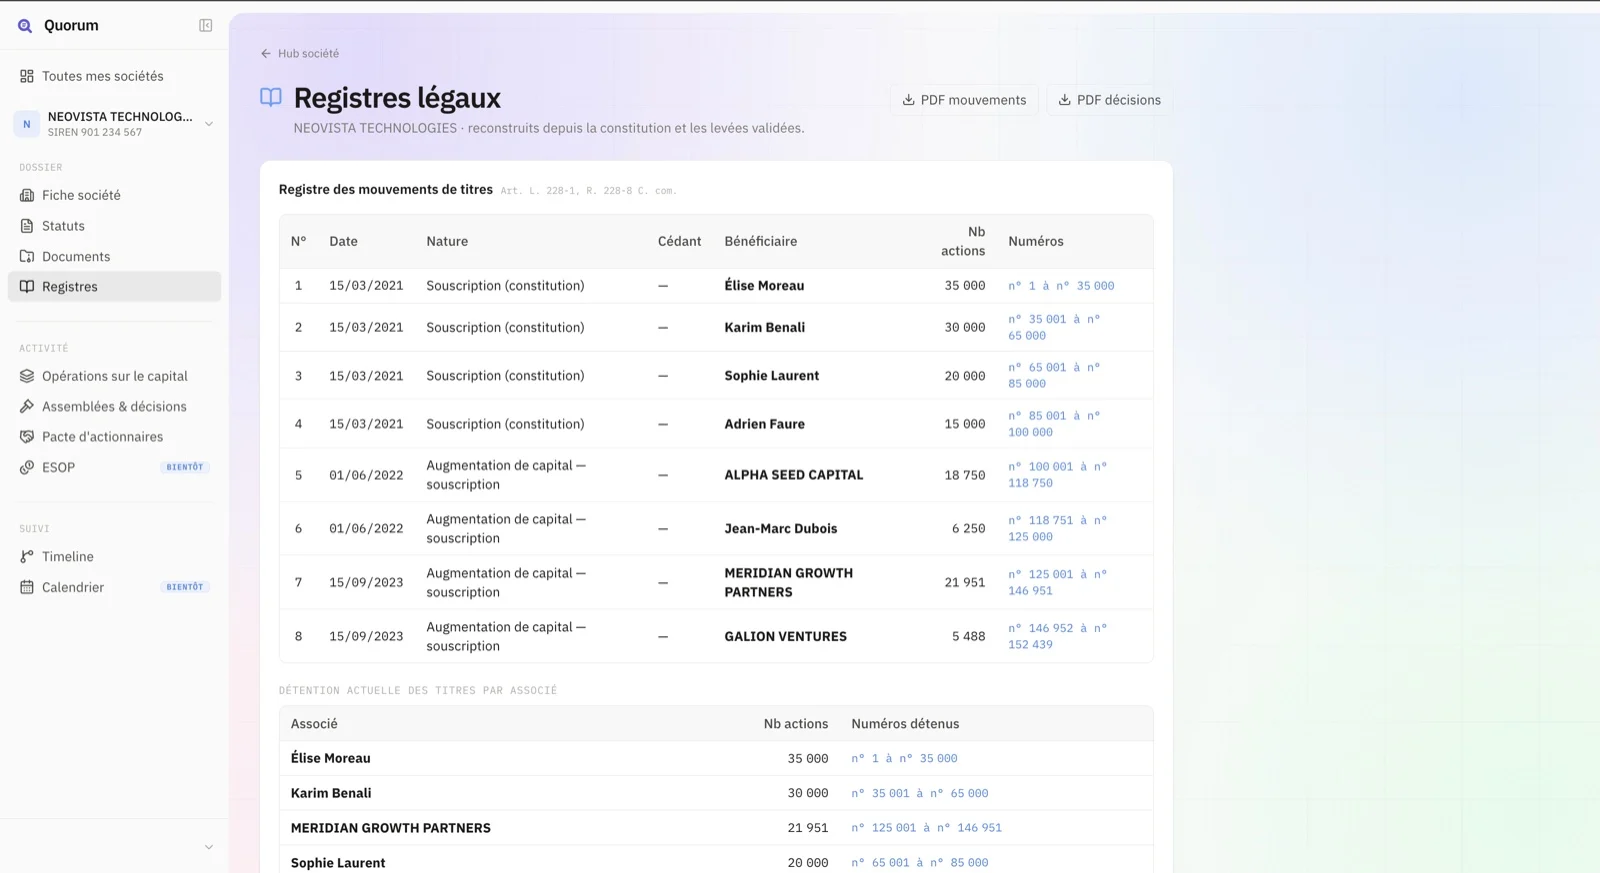Expand the chevron at the sidebar bottom
Image resolution: width=1600 pixels, height=873 pixels.
[x=209, y=847]
